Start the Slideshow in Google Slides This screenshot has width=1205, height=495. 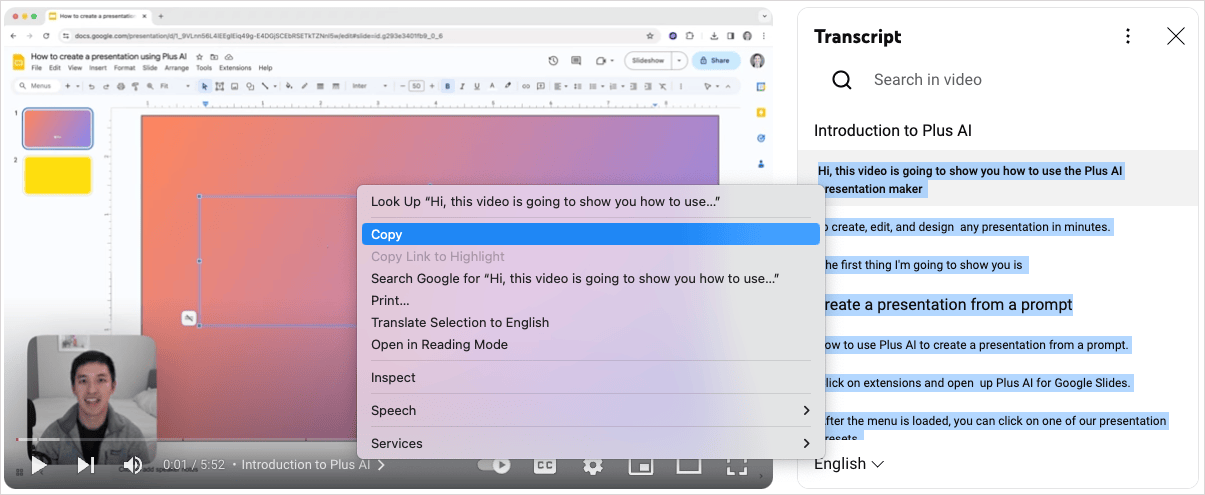(x=647, y=60)
